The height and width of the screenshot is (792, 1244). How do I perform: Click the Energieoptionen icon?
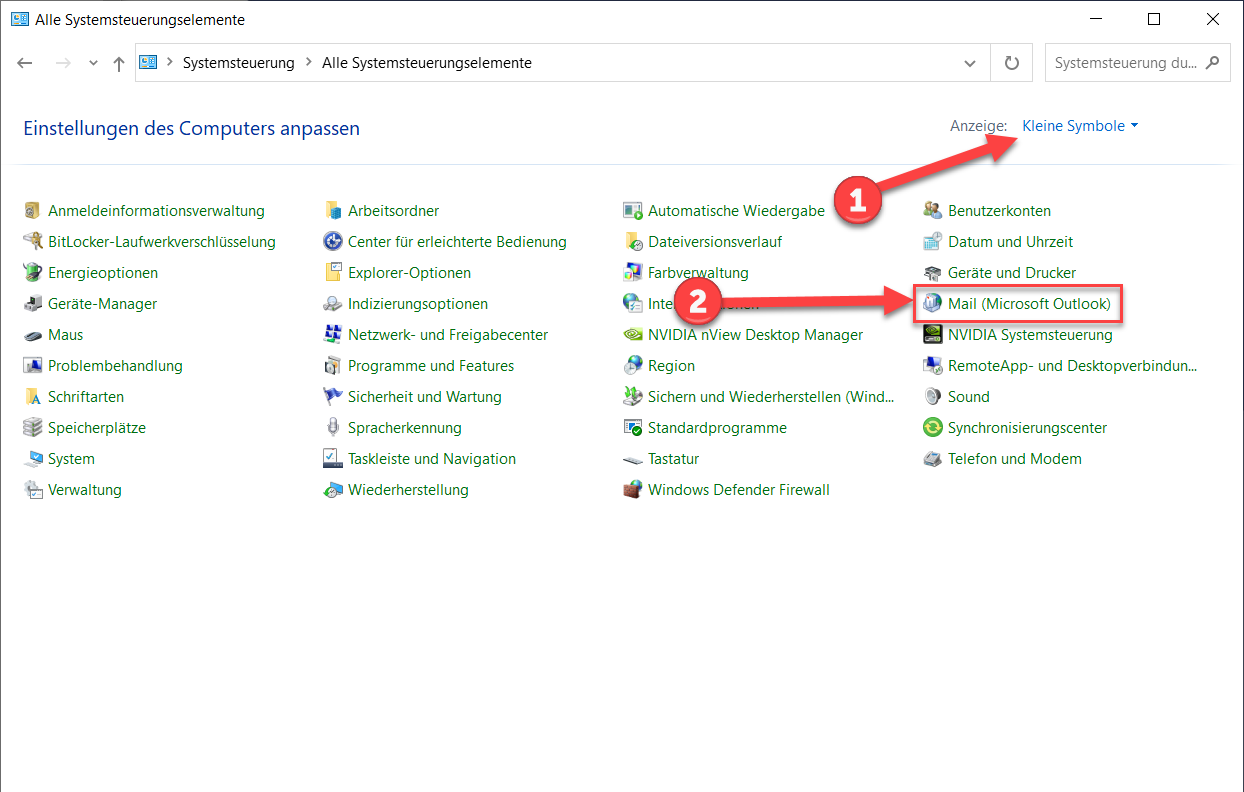tap(32, 273)
